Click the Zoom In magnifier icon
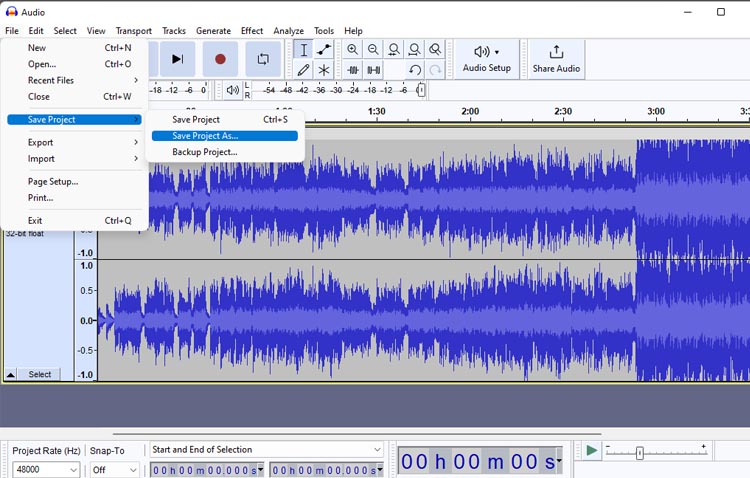750x478 pixels. [353, 49]
